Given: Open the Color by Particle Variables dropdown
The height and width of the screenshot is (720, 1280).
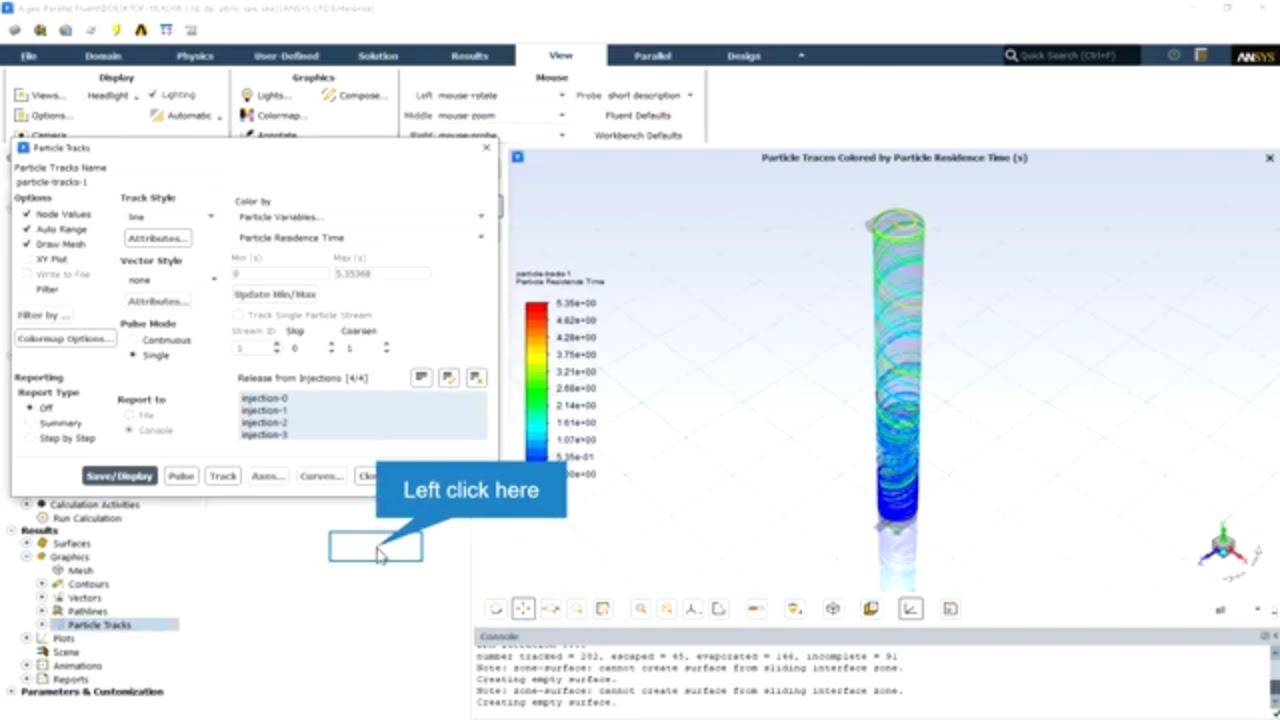Looking at the screenshot, I should (x=361, y=217).
